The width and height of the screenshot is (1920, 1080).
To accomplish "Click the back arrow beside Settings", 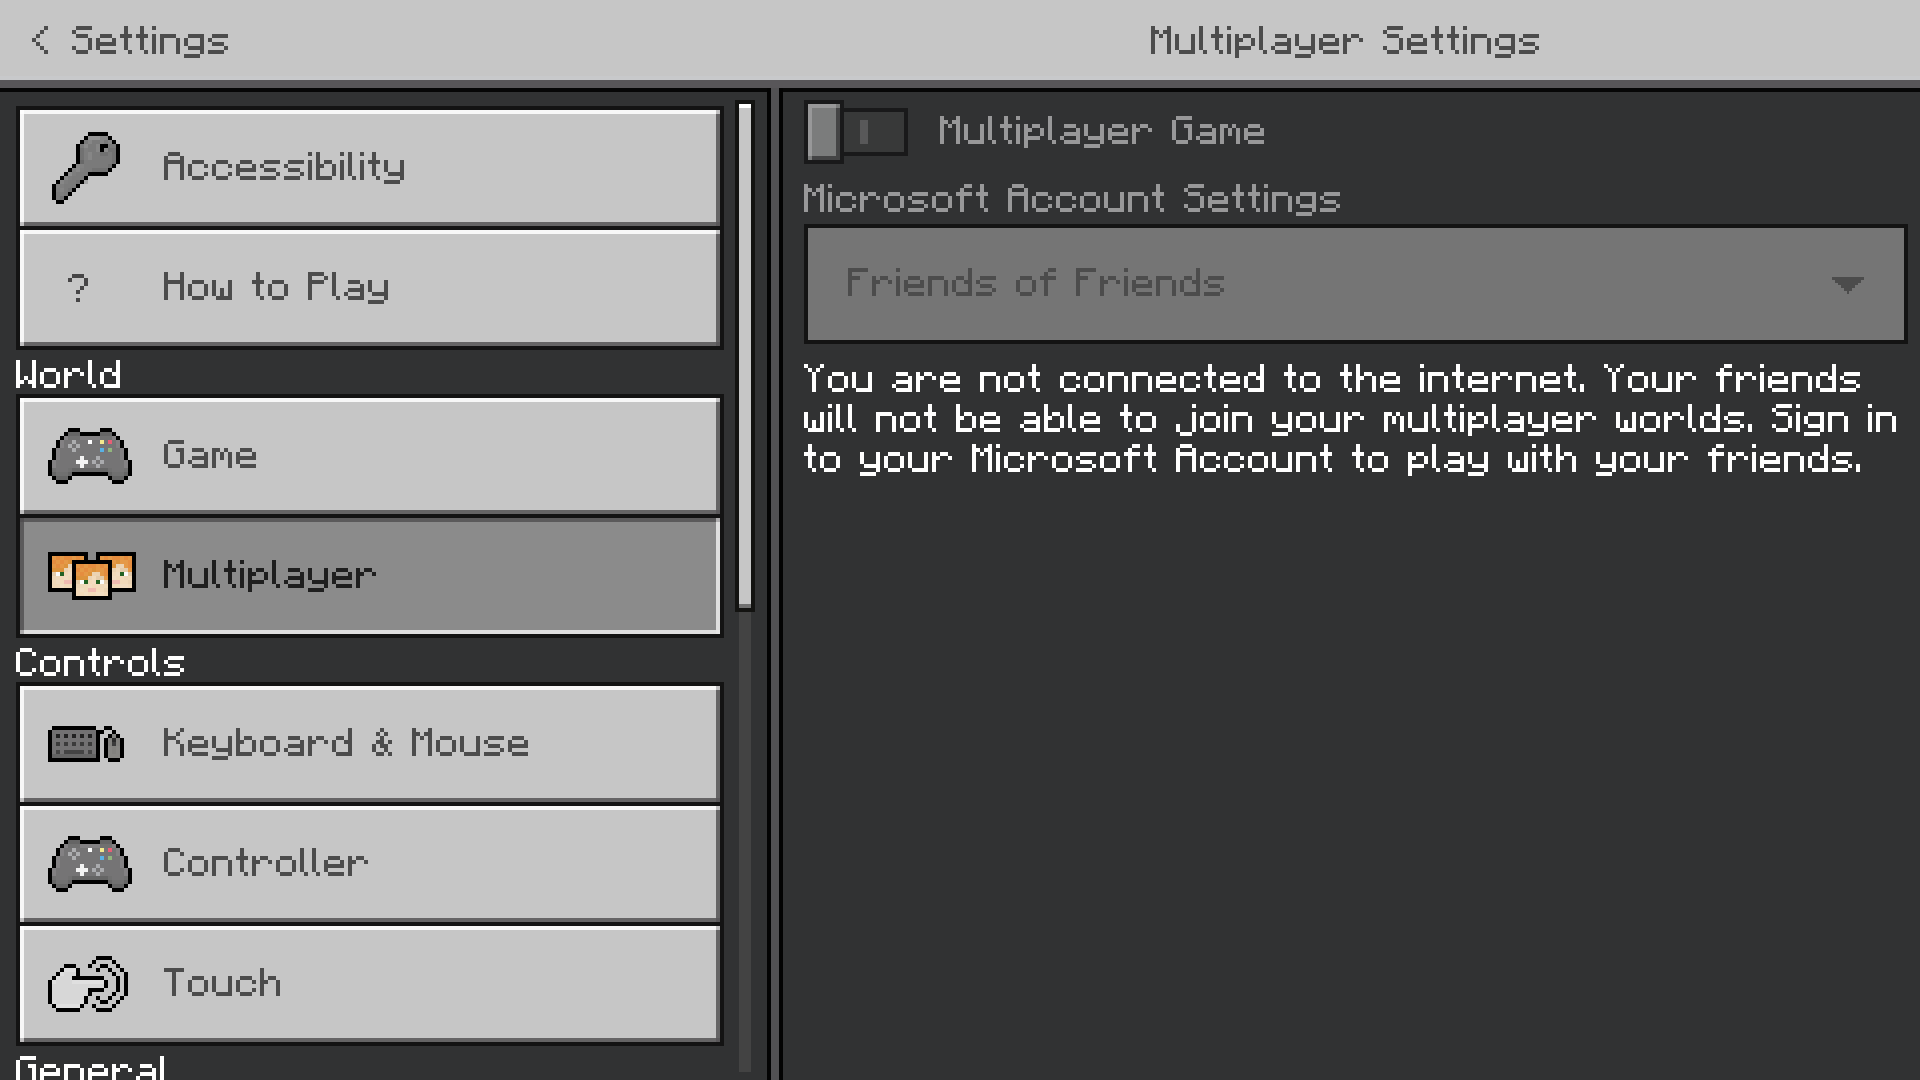I will [40, 40].
